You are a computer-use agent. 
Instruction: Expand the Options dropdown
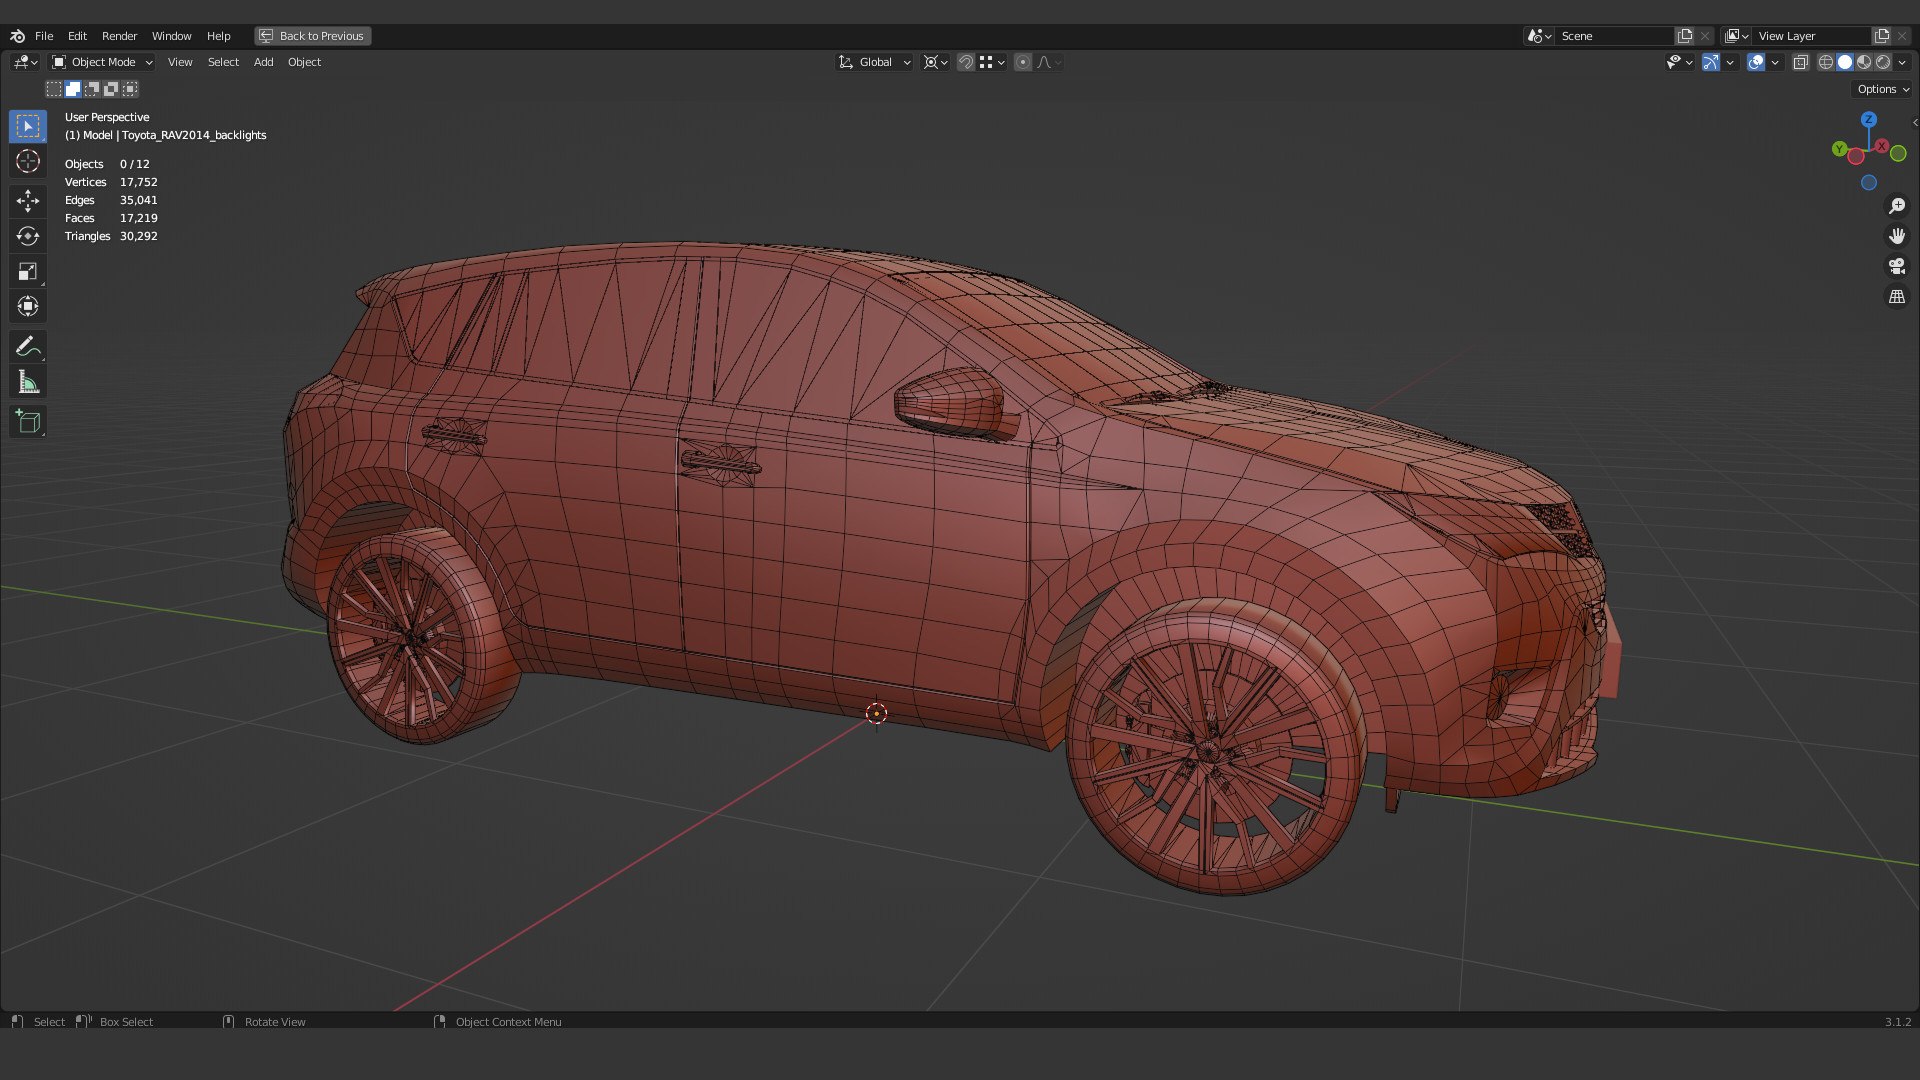point(1883,89)
